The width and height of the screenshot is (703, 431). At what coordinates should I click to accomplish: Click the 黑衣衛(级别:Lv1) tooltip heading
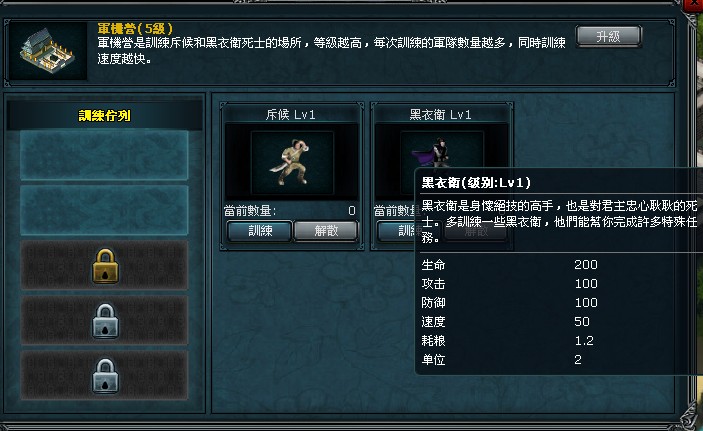click(476, 183)
